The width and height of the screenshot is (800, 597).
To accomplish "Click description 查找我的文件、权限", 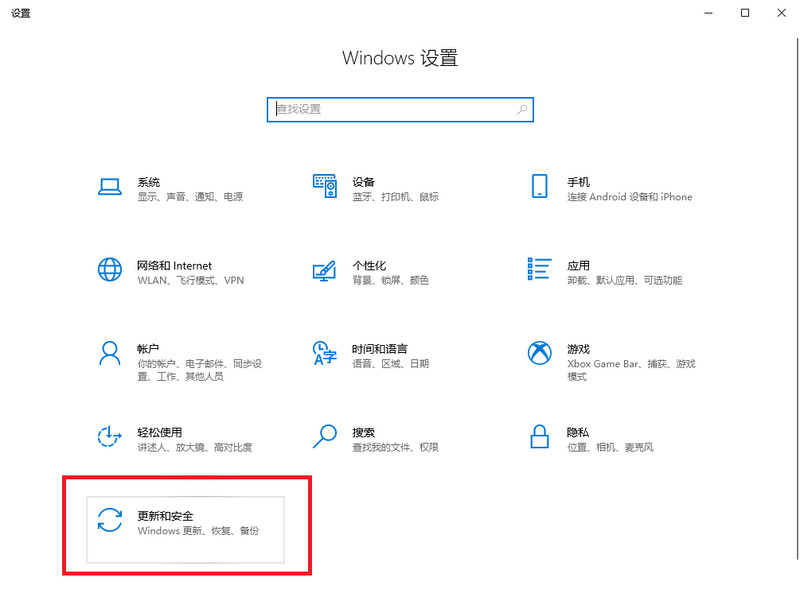I will [395, 447].
